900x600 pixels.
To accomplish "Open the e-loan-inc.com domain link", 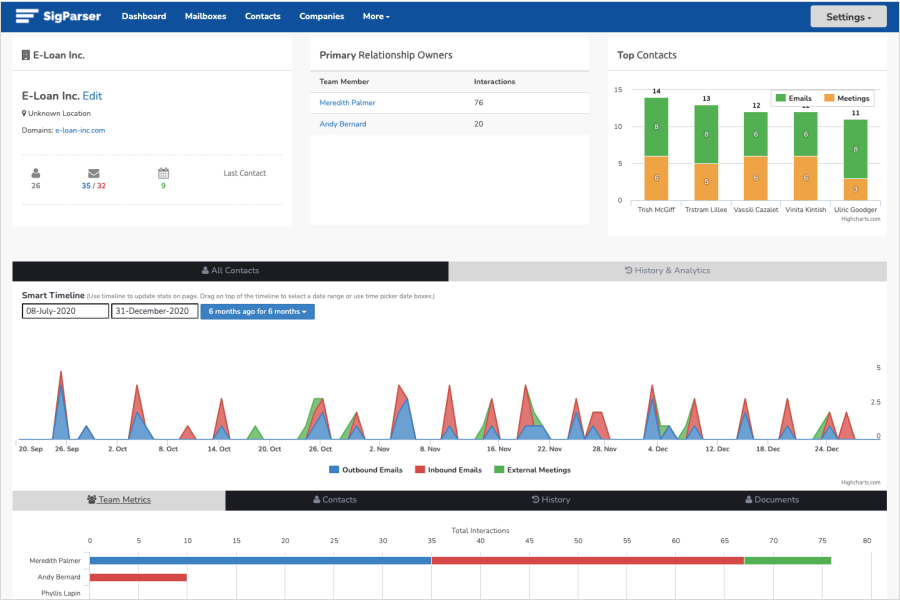I will 80,130.
